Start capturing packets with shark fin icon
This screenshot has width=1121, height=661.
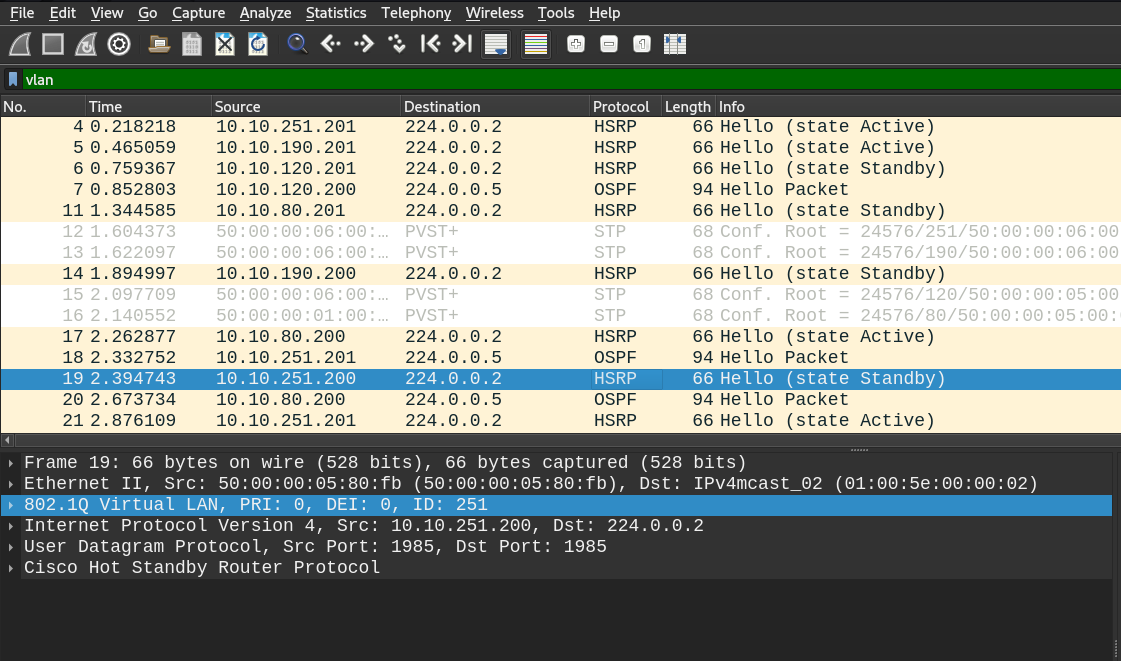pyautogui.click(x=20, y=44)
